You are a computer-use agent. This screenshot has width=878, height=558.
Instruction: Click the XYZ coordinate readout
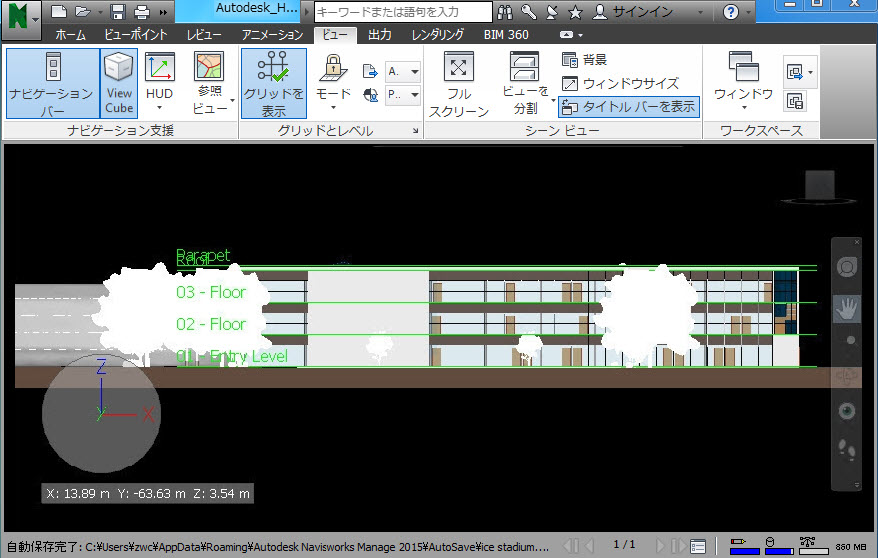coord(148,494)
